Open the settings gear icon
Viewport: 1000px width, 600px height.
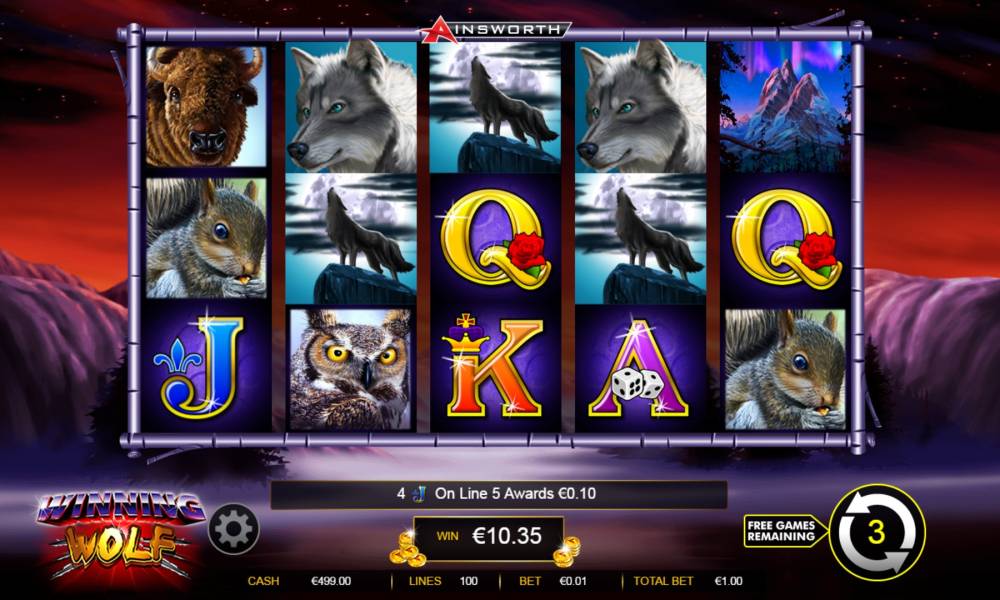(233, 529)
